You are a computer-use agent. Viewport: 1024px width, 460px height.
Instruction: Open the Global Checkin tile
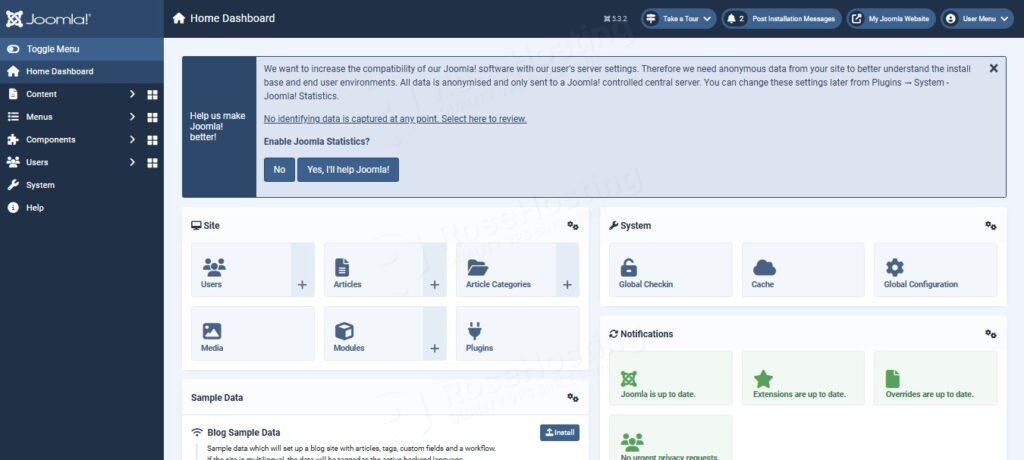[671, 270]
